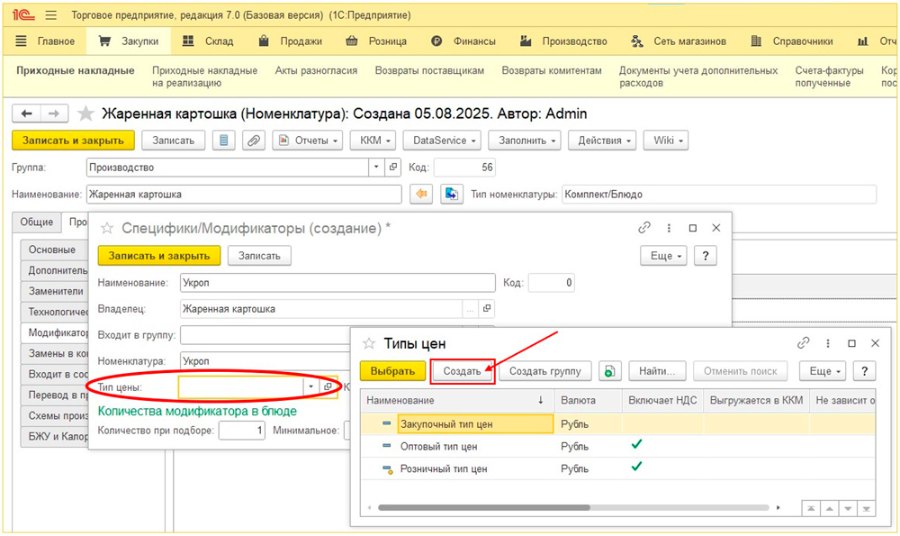This screenshot has height=536, width=900.
Task: Expand the Группа dropdown arrow
Action: click(376, 167)
